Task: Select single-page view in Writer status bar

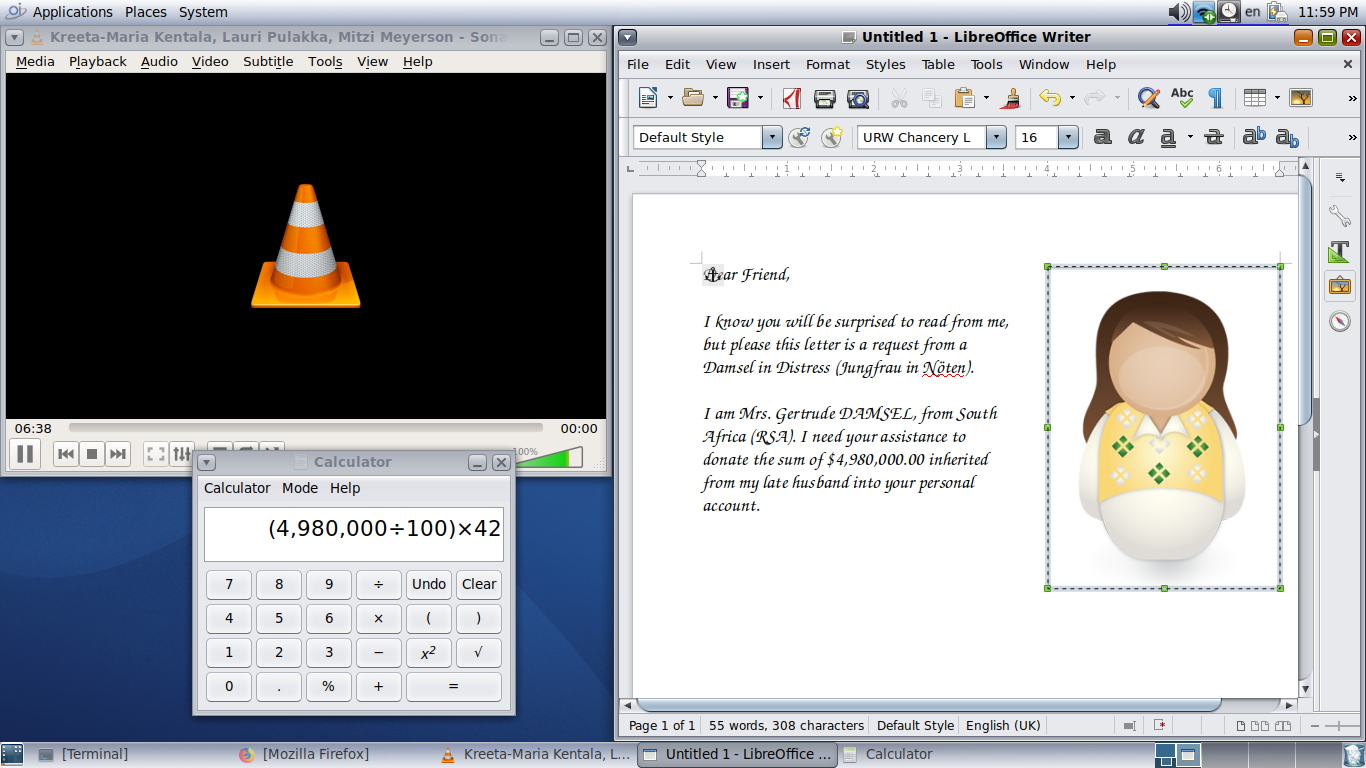Action: (1241, 726)
